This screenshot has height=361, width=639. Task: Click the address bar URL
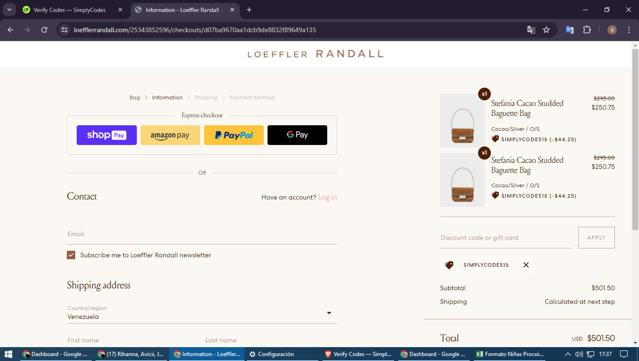(195, 30)
